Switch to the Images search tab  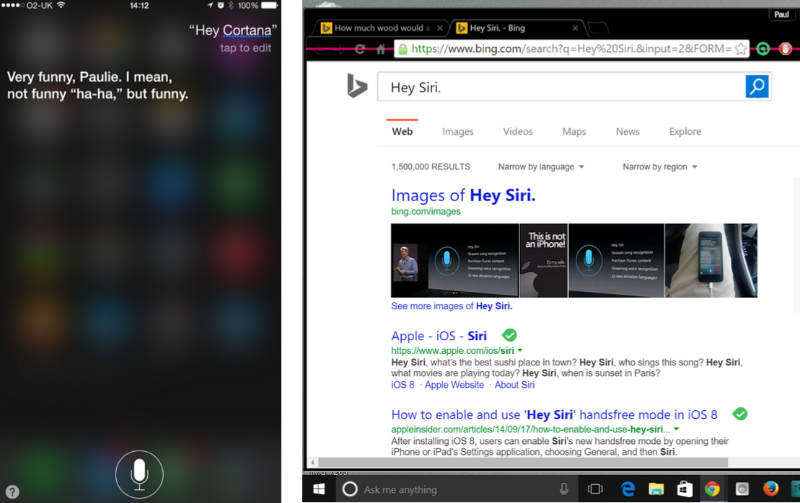coord(458,131)
